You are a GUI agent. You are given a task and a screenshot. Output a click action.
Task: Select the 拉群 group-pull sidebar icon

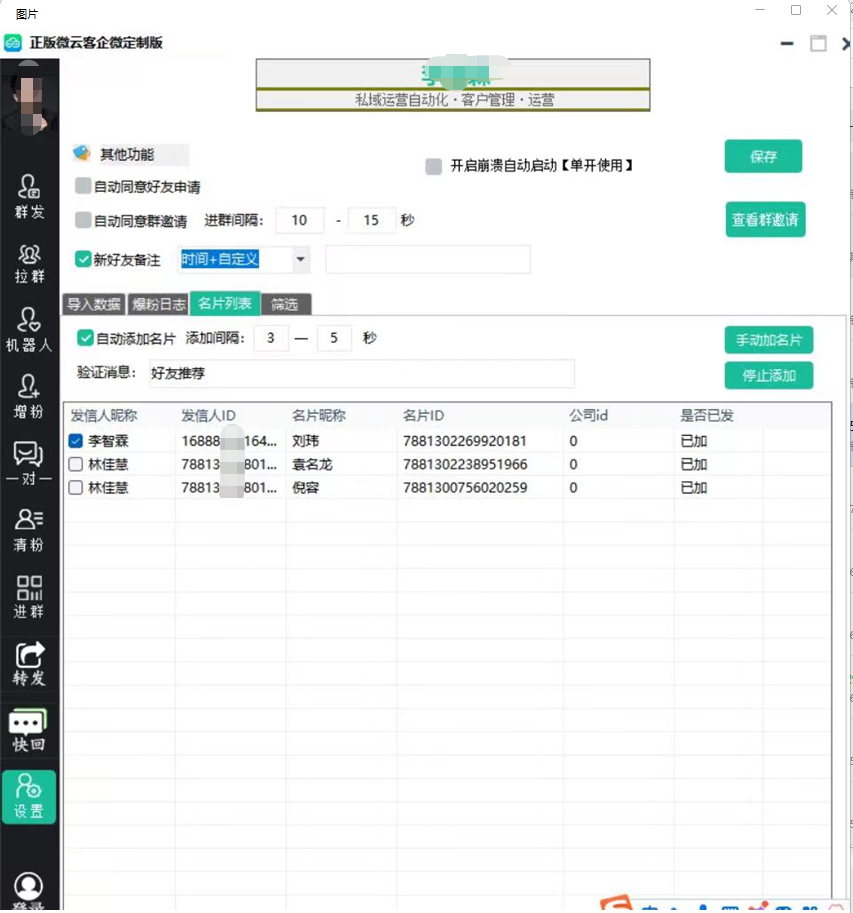(x=29, y=264)
